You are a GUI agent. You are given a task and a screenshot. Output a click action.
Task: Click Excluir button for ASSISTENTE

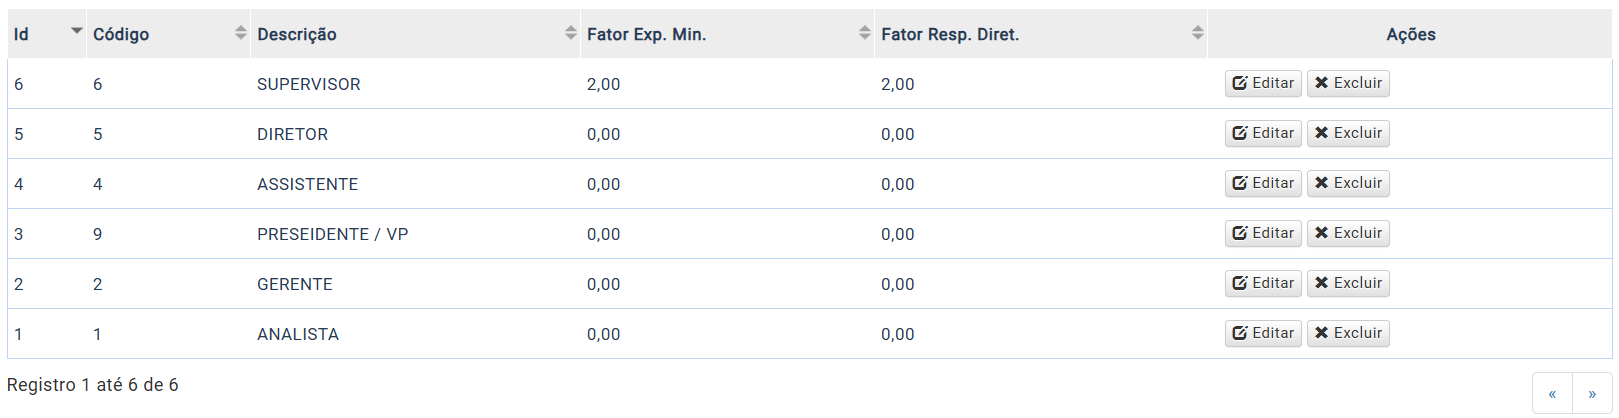coord(1348,183)
